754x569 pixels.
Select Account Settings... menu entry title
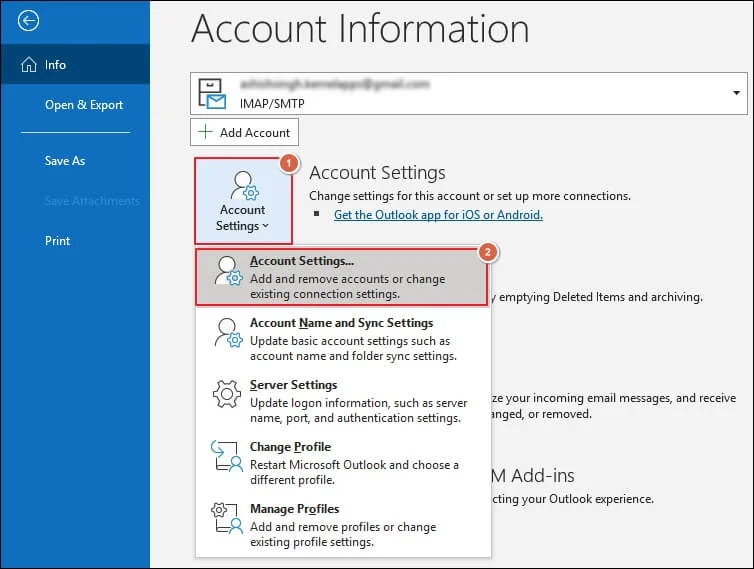tap(302, 261)
